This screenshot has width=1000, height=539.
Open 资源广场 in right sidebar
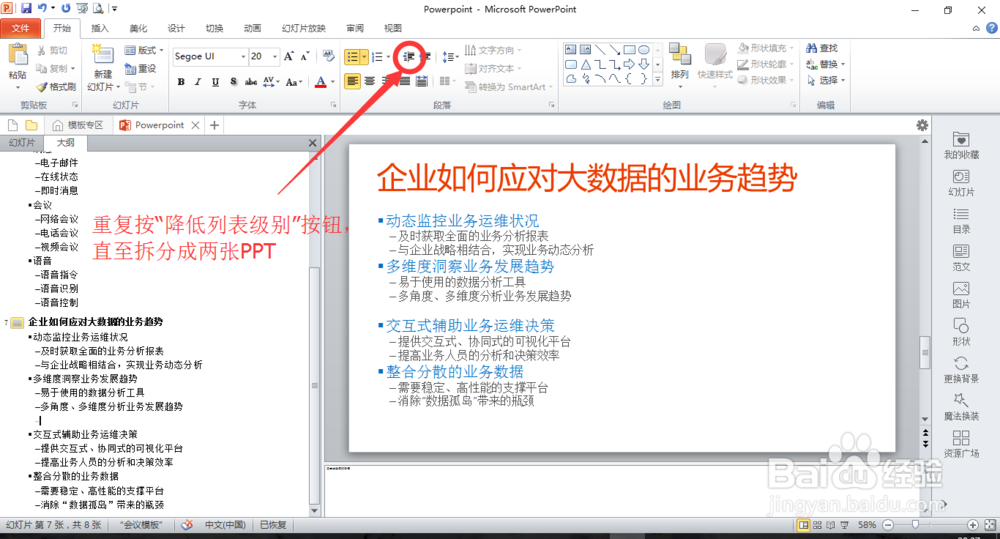[x=961, y=444]
